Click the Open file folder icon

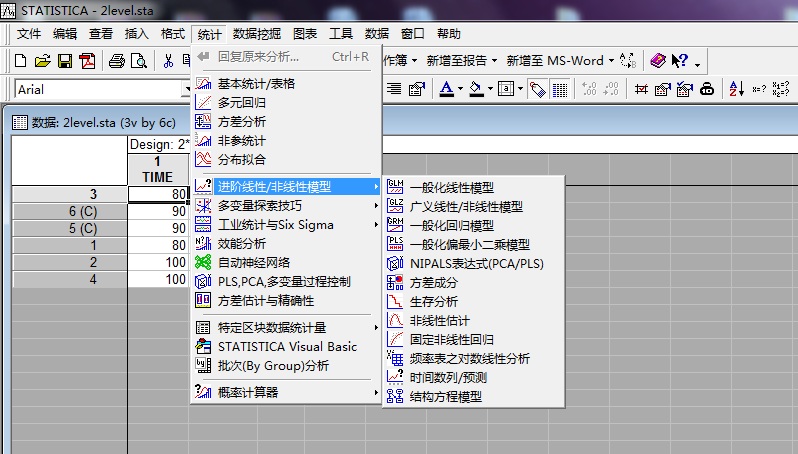(x=43, y=61)
